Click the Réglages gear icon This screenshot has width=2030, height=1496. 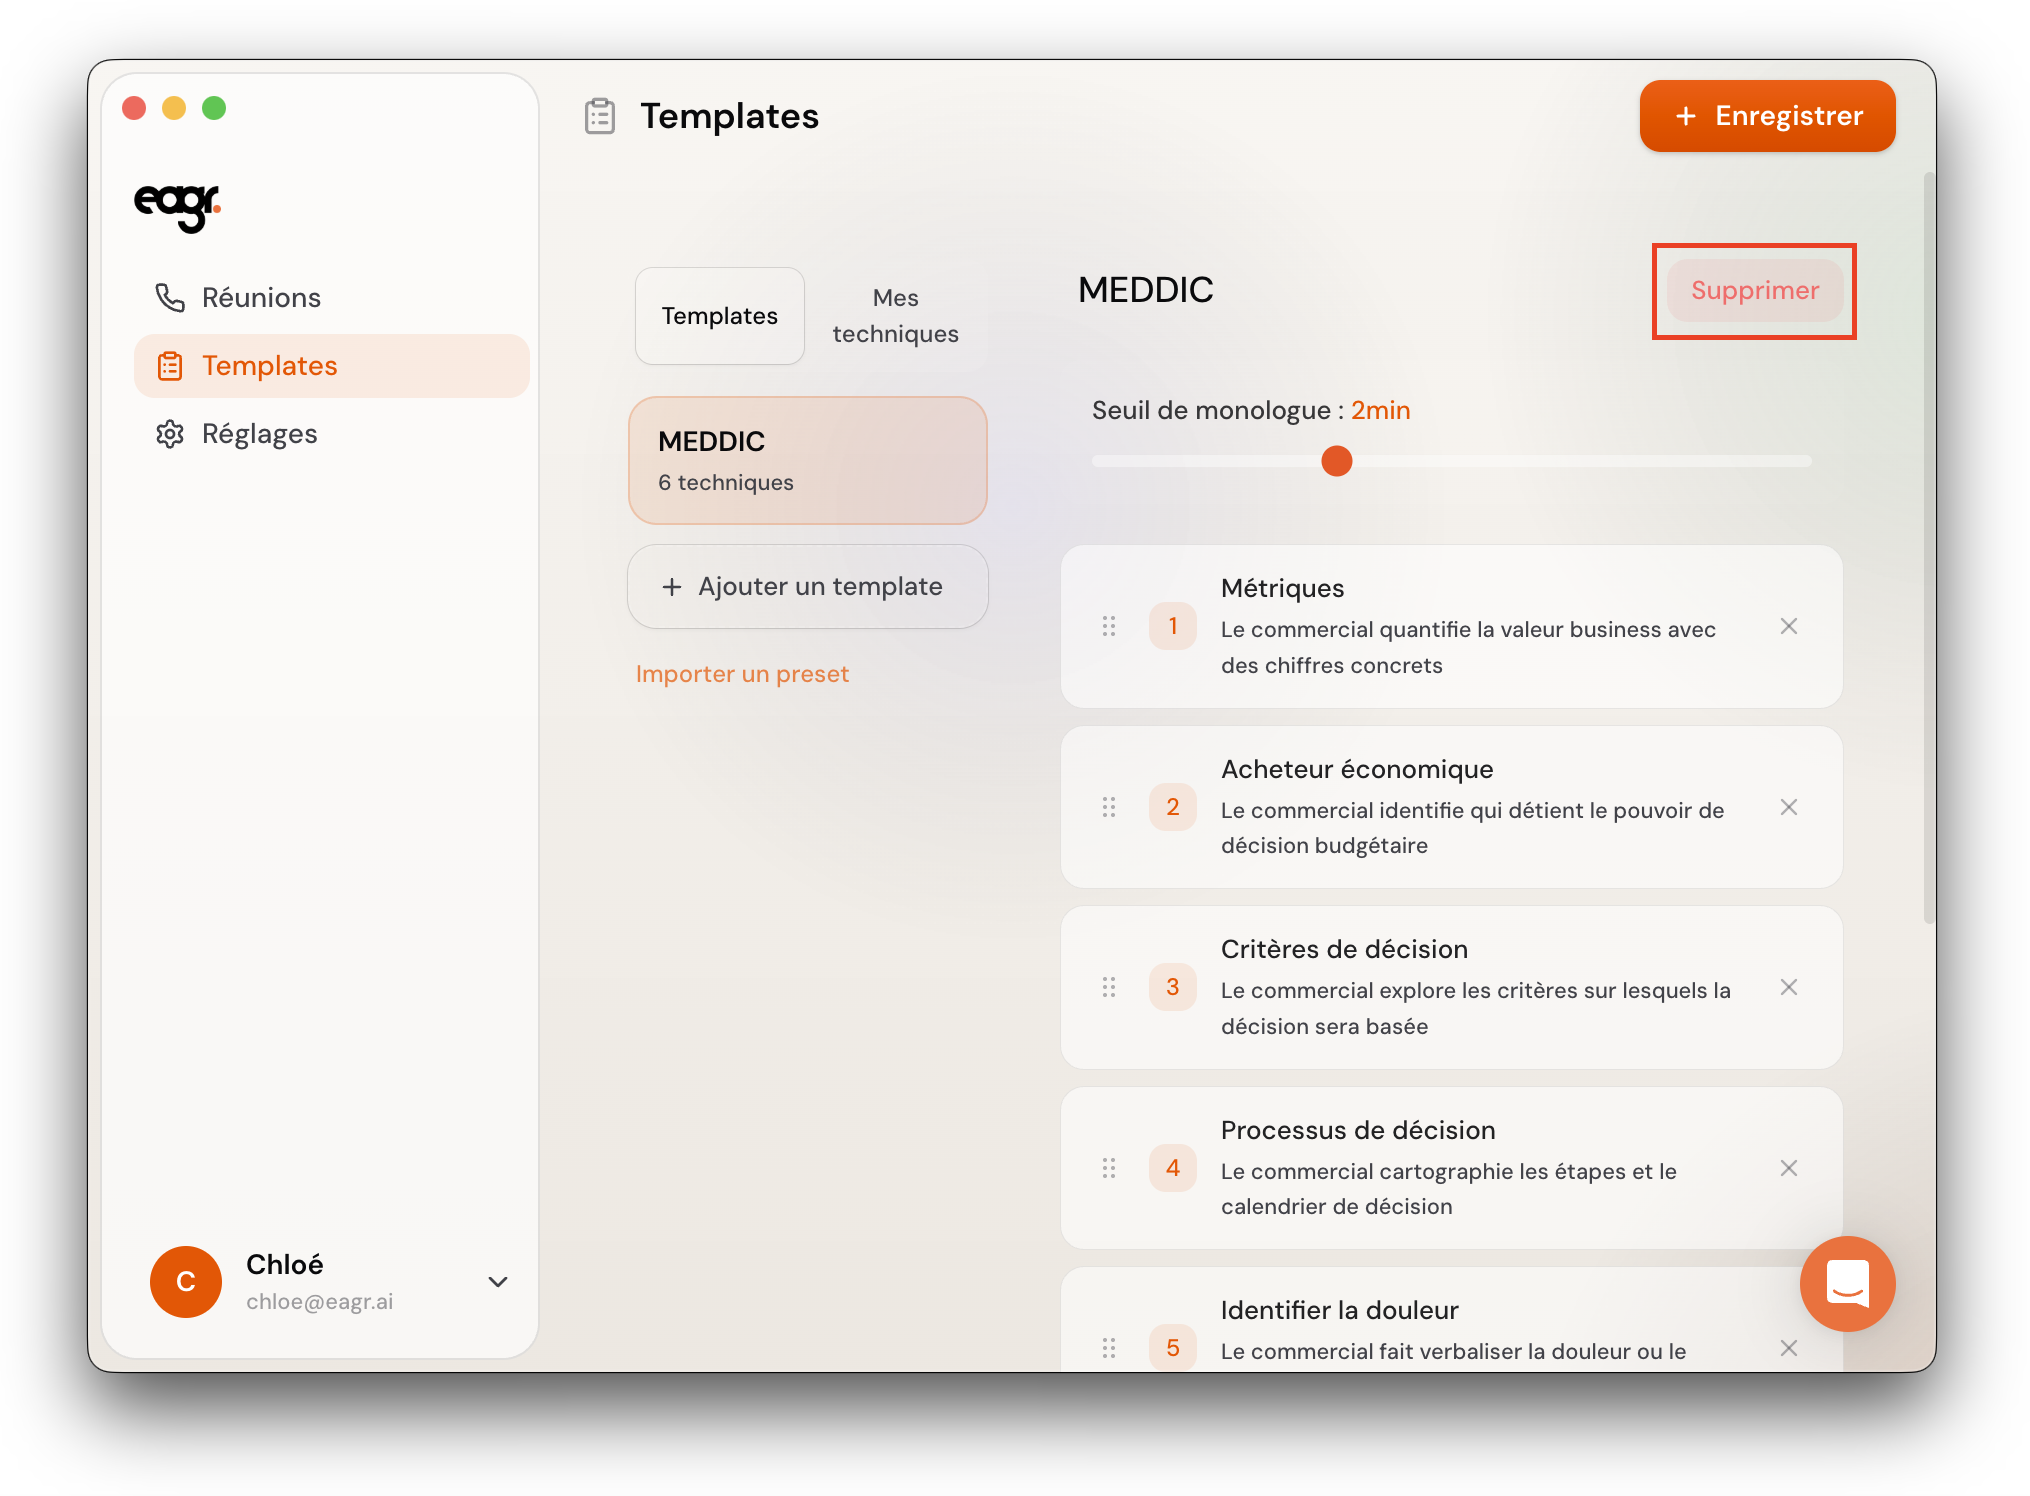[x=170, y=433]
